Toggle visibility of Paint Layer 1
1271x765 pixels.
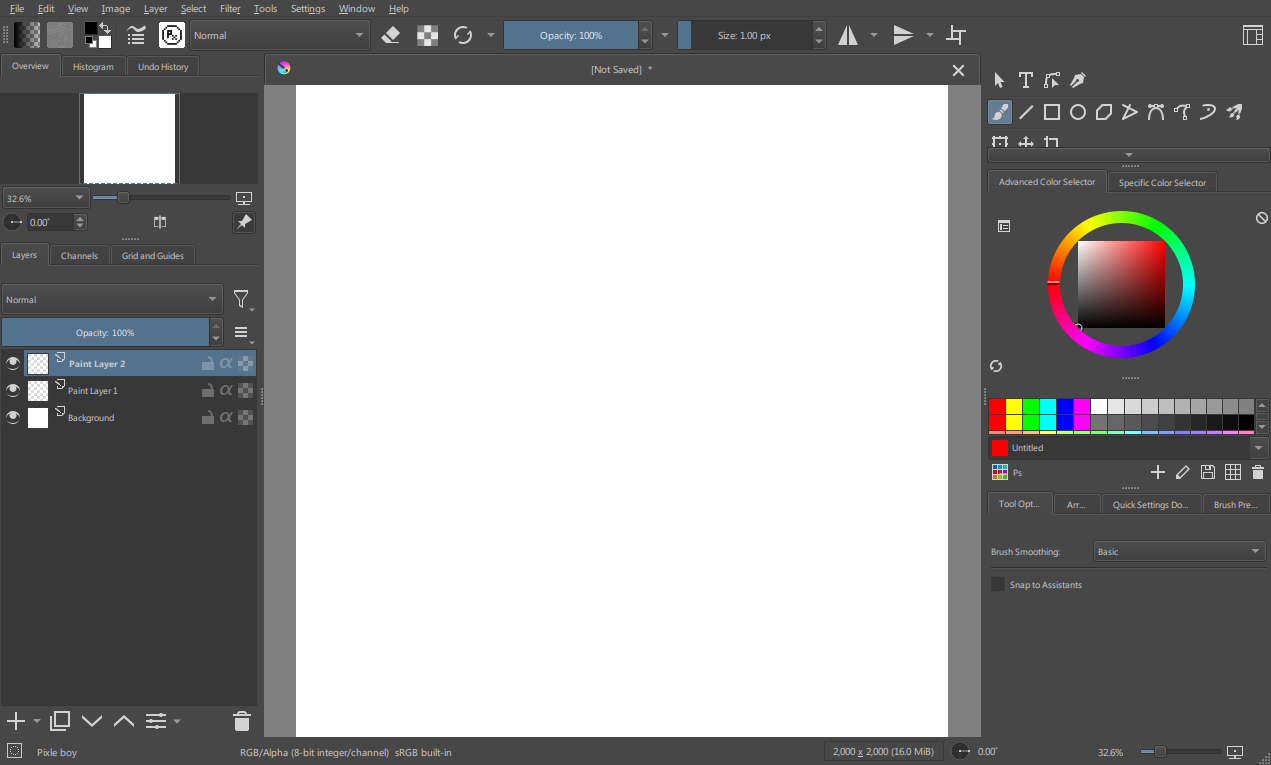(13, 391)
